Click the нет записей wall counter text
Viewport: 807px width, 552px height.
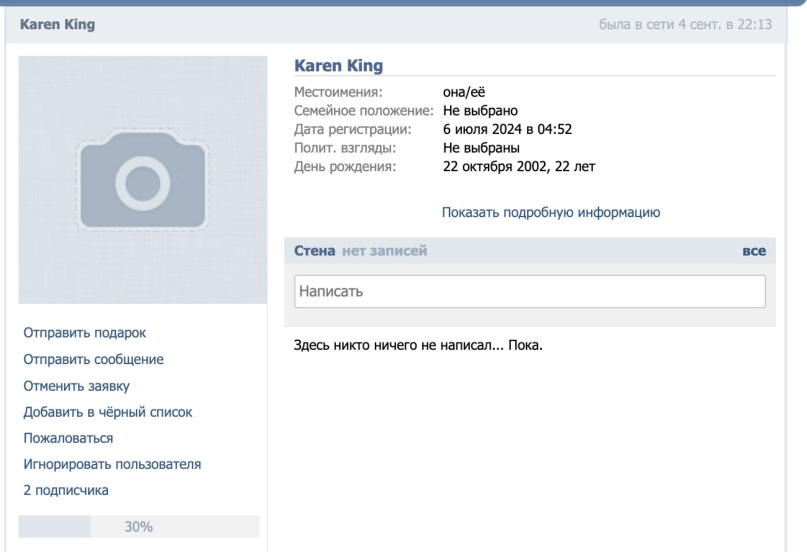tap(384, 251)
